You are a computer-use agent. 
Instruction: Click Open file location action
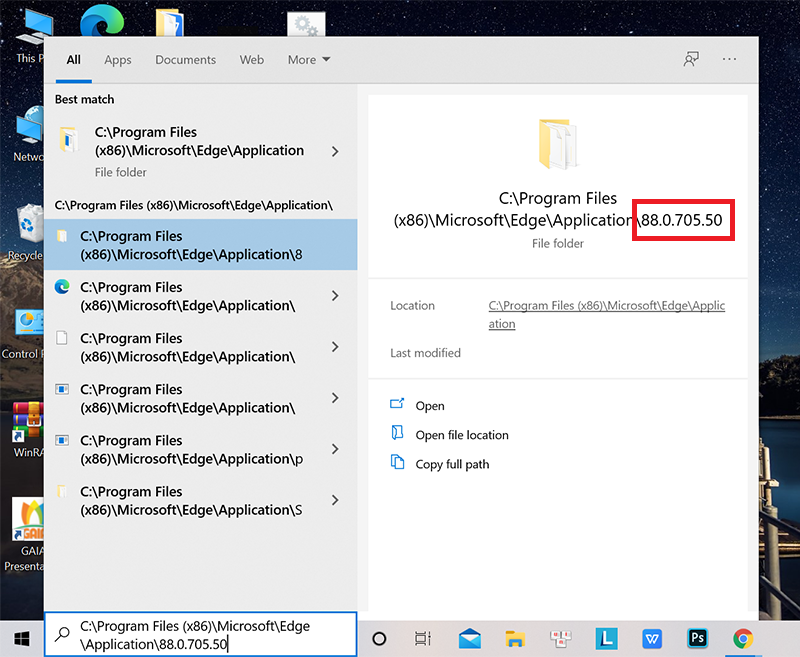click(462, 435)
